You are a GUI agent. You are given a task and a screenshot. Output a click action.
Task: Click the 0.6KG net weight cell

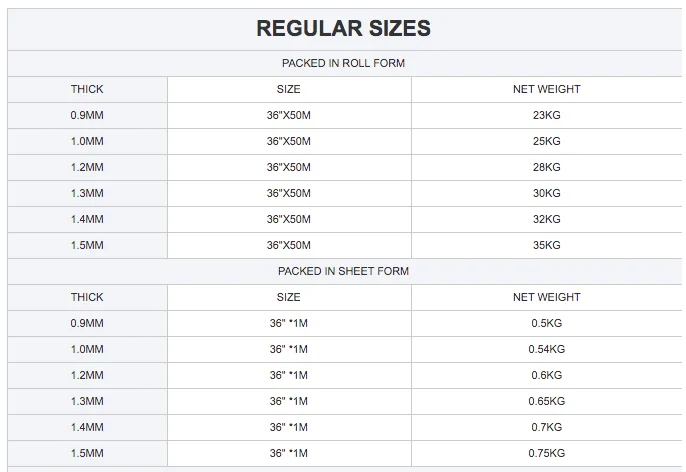[546, 375]
